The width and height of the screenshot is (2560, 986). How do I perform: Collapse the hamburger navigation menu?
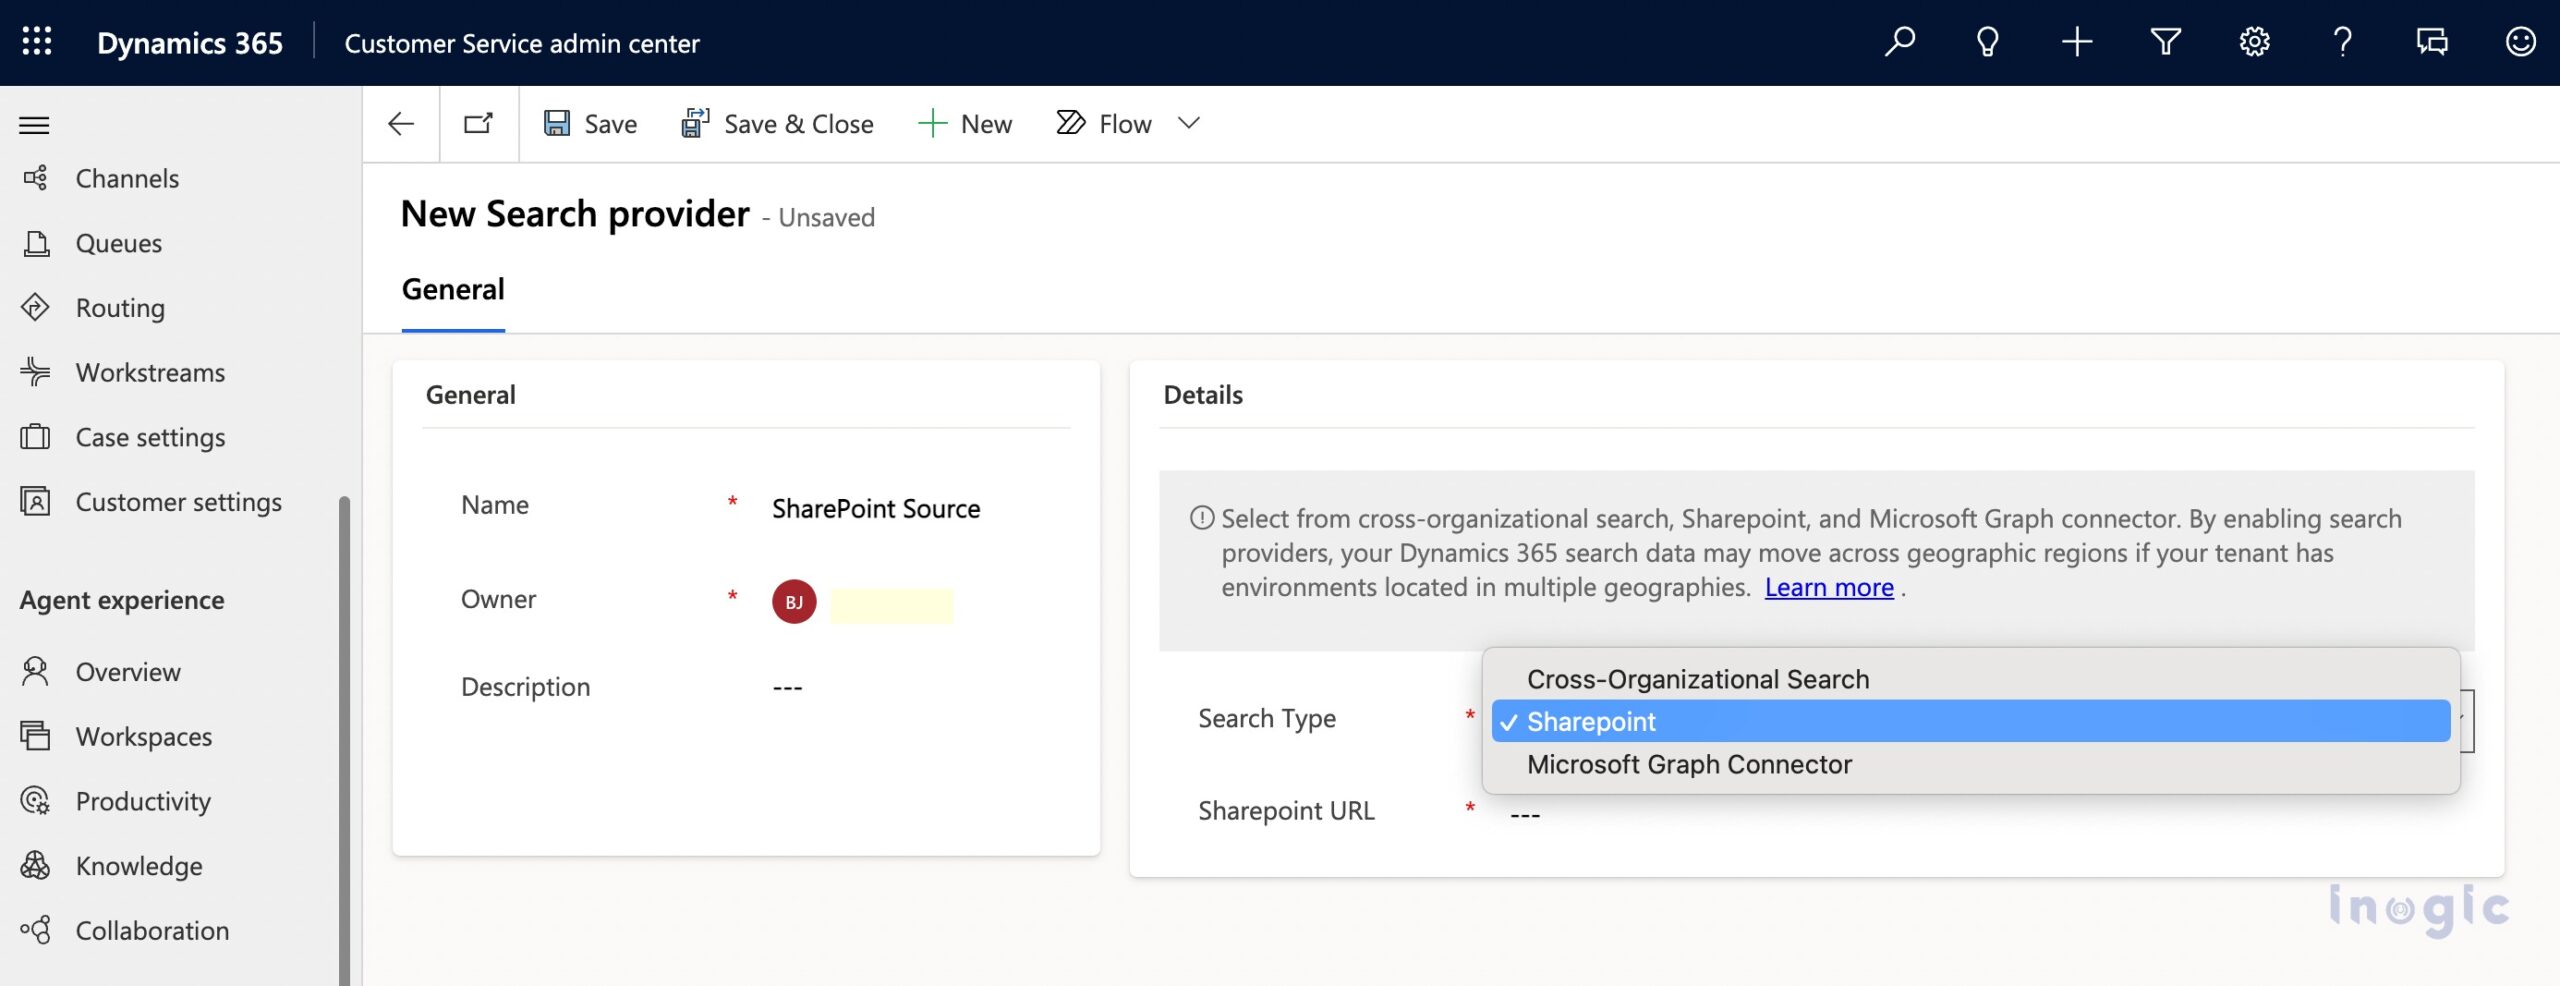point(34,125)
